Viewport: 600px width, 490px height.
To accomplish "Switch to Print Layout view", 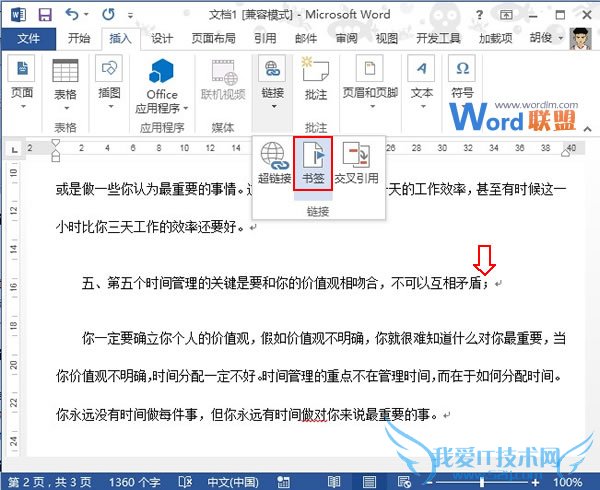I will pos(369,482).
